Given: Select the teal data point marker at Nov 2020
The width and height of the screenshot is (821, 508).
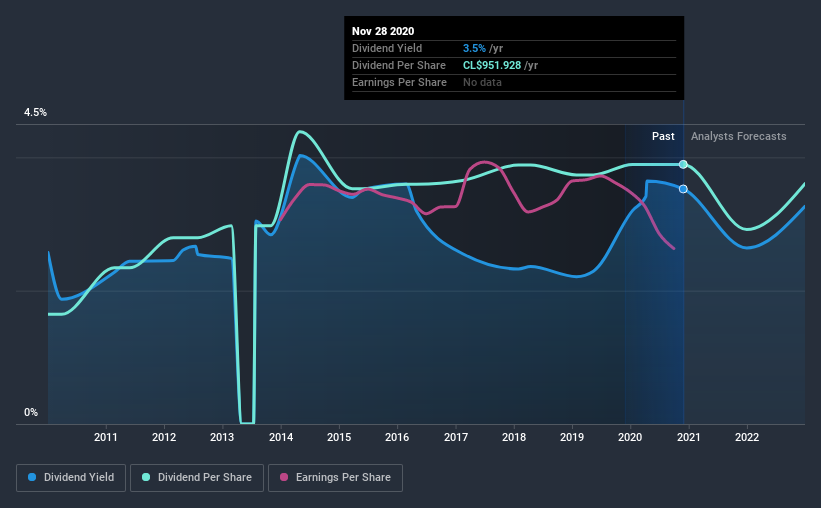Looking at the screenshot, I should point(683,164).
